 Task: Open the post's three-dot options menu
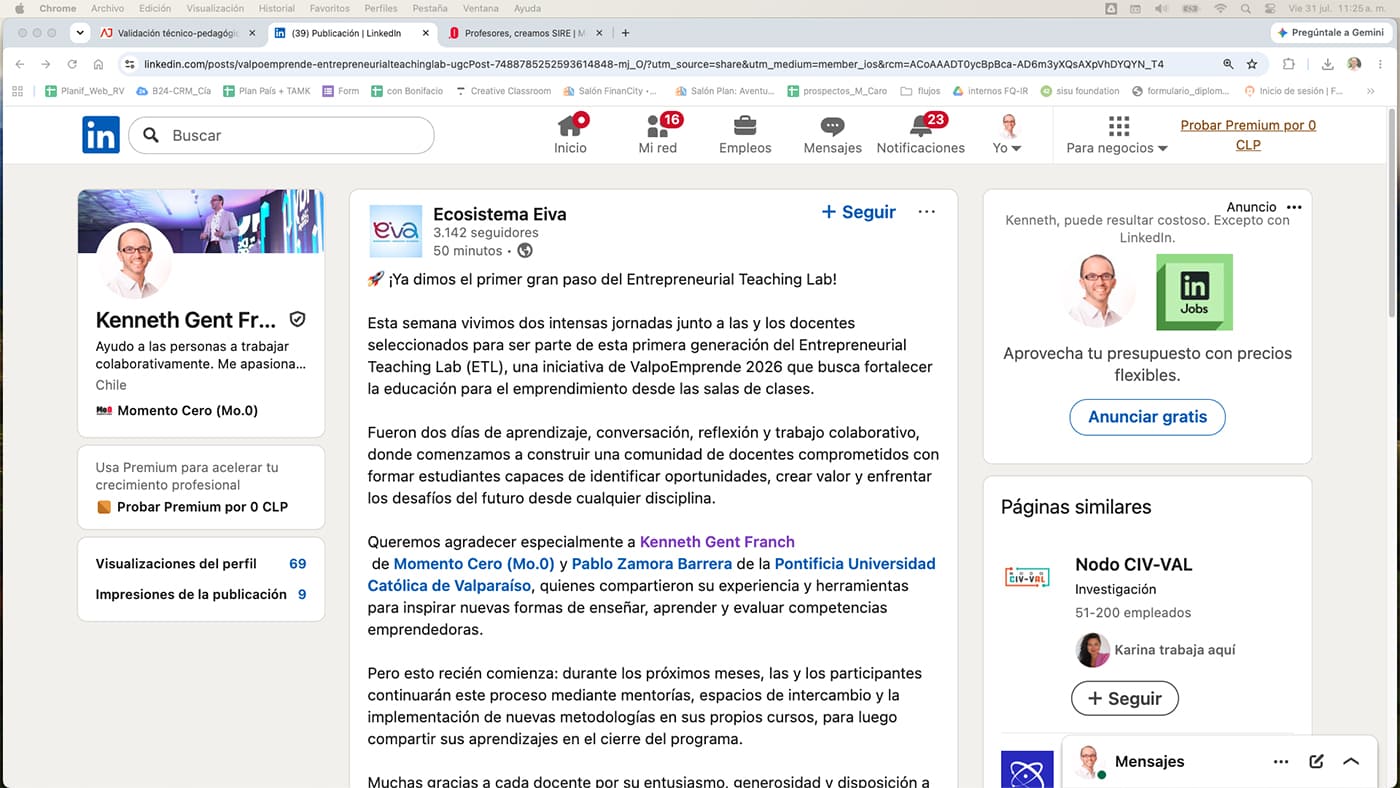(x=927, y=212)
